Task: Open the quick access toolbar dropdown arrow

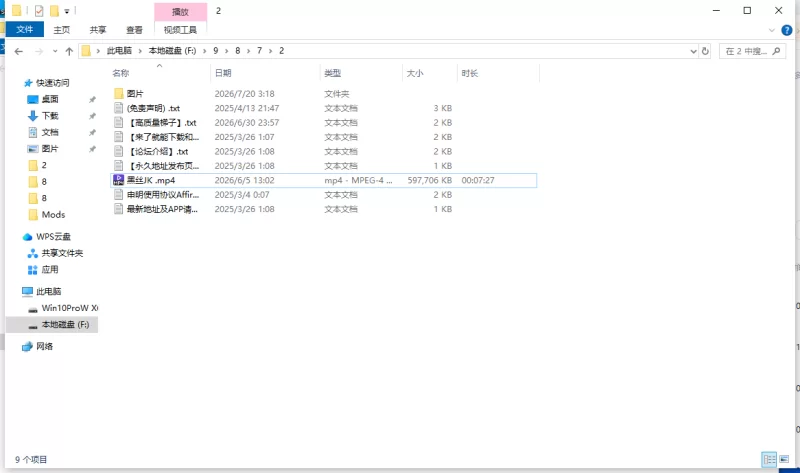Action: (x=66, y=11)
